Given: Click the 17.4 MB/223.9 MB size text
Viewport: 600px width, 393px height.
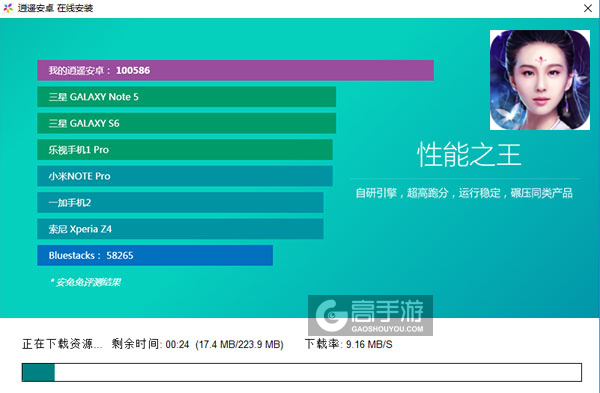Looking at the screenshot, I should (x=240, y=344).
